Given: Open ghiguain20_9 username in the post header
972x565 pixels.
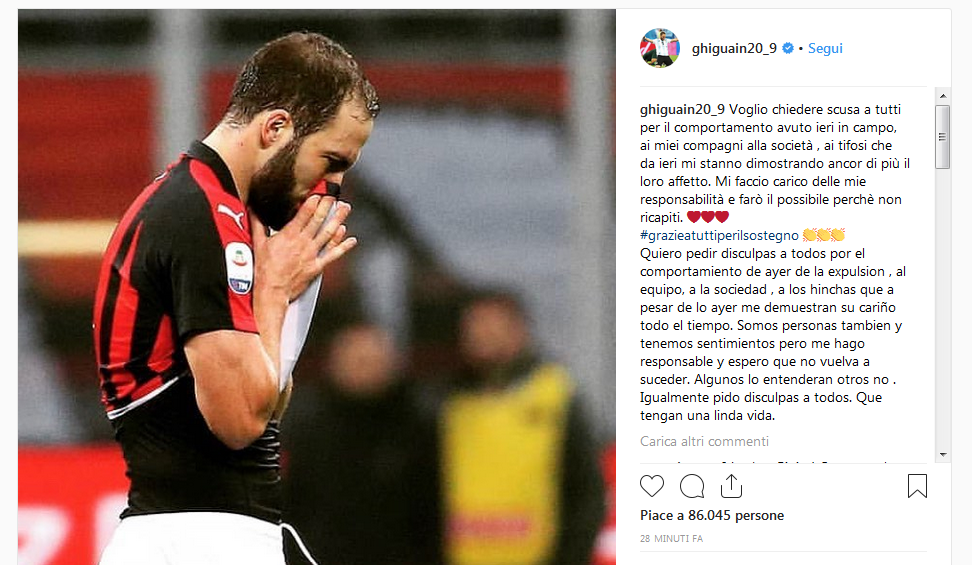Looking at the screenshot, I should [x=734, y=48].
